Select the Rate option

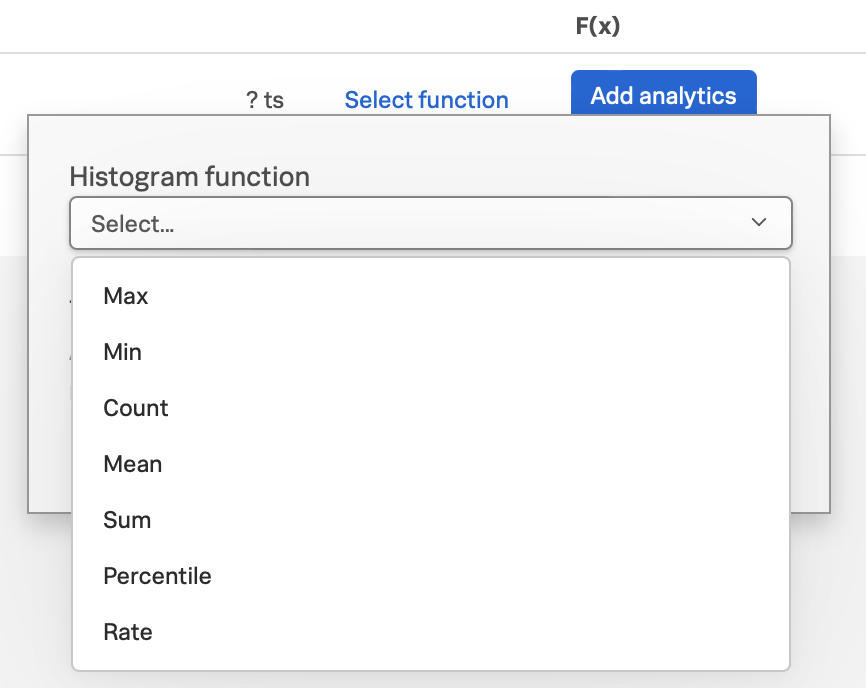(x=431, y=632)
